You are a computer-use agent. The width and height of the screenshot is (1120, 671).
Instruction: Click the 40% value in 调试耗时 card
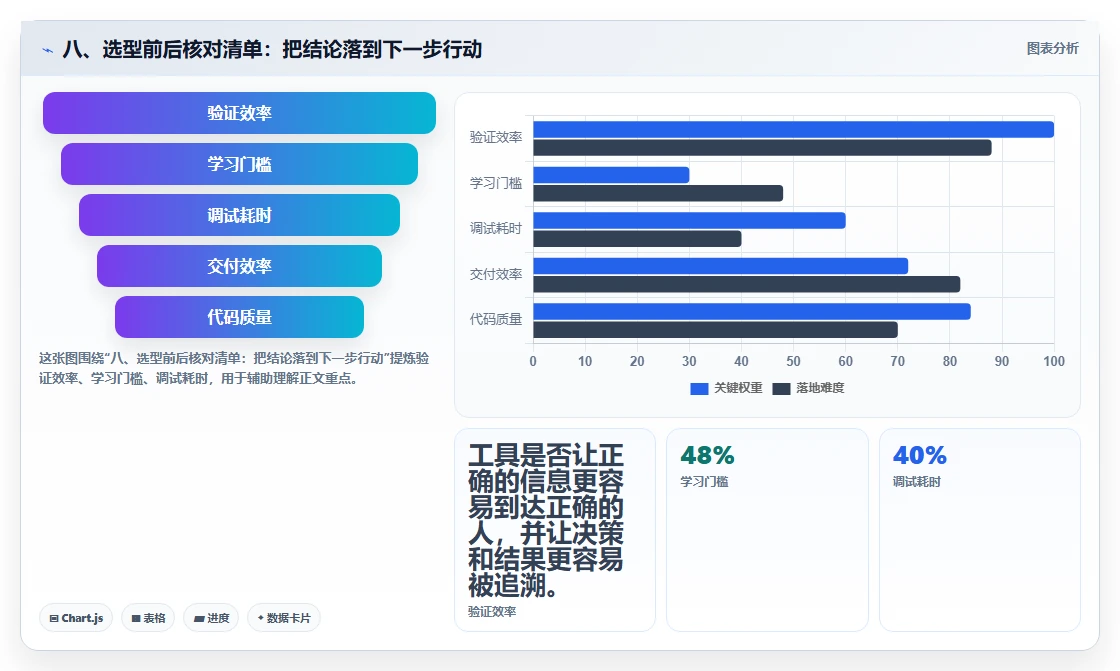pos(919,455)
